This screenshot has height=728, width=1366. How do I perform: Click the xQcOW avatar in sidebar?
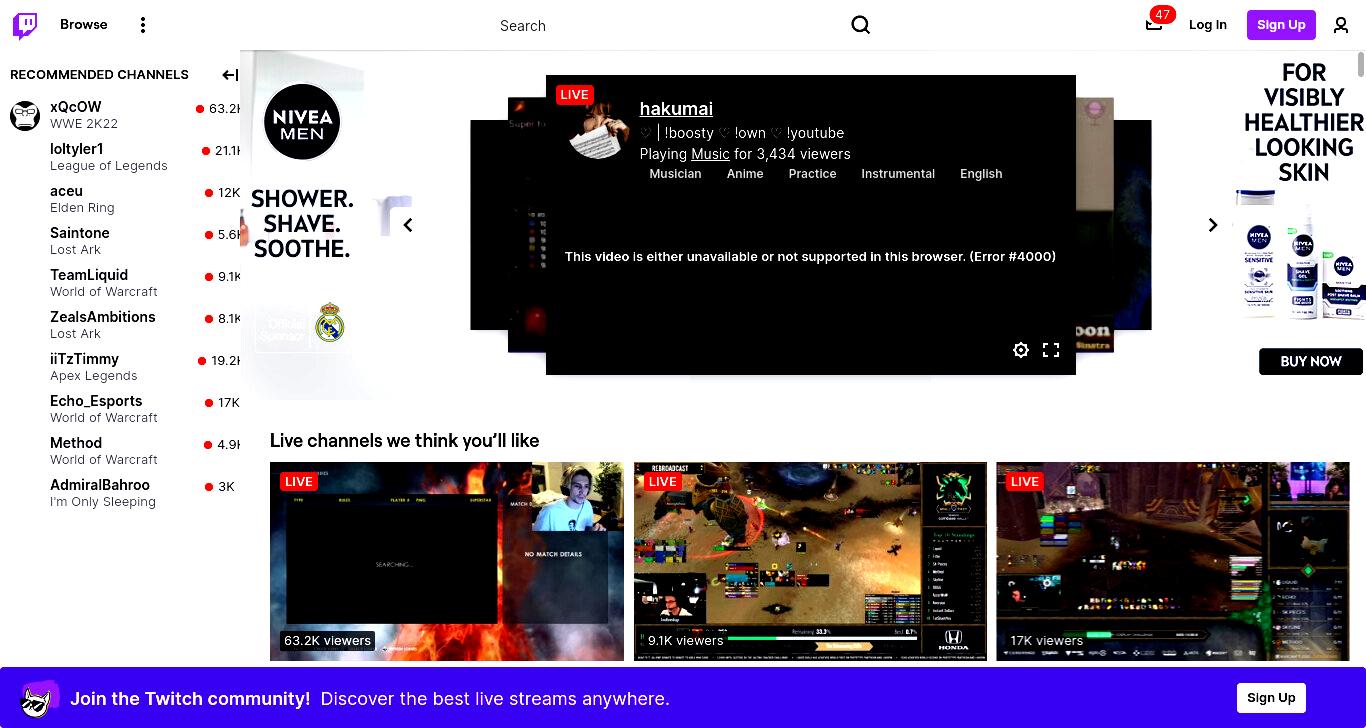[25, 115]
